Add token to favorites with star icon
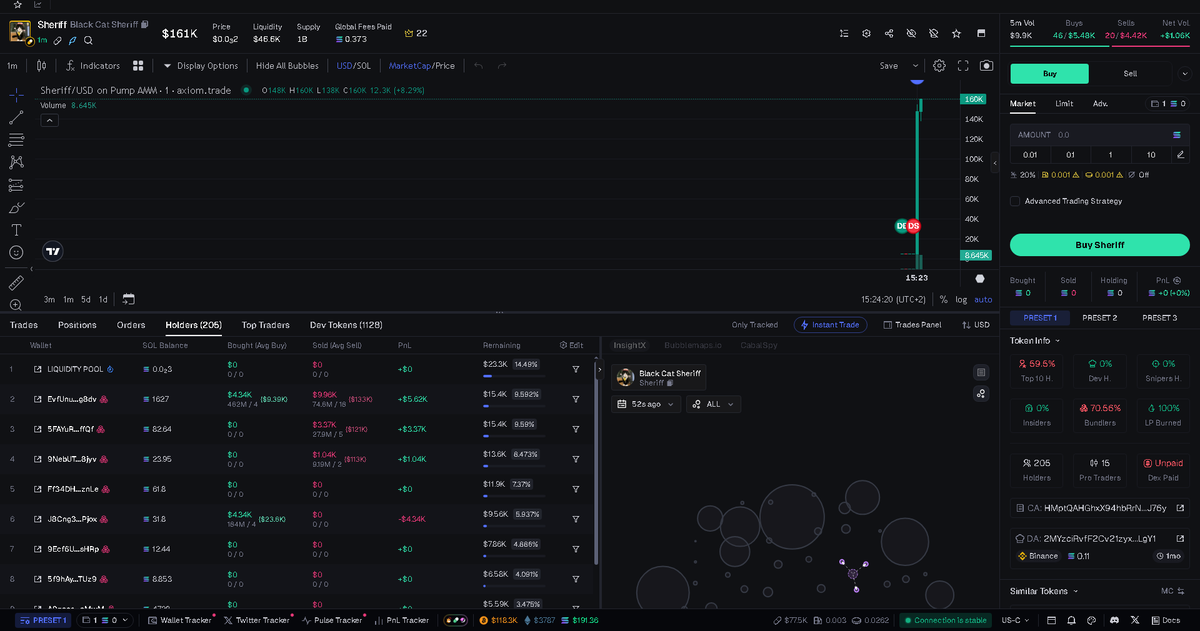Viewport: 1200px width, 631px height. tap(956, 33)
